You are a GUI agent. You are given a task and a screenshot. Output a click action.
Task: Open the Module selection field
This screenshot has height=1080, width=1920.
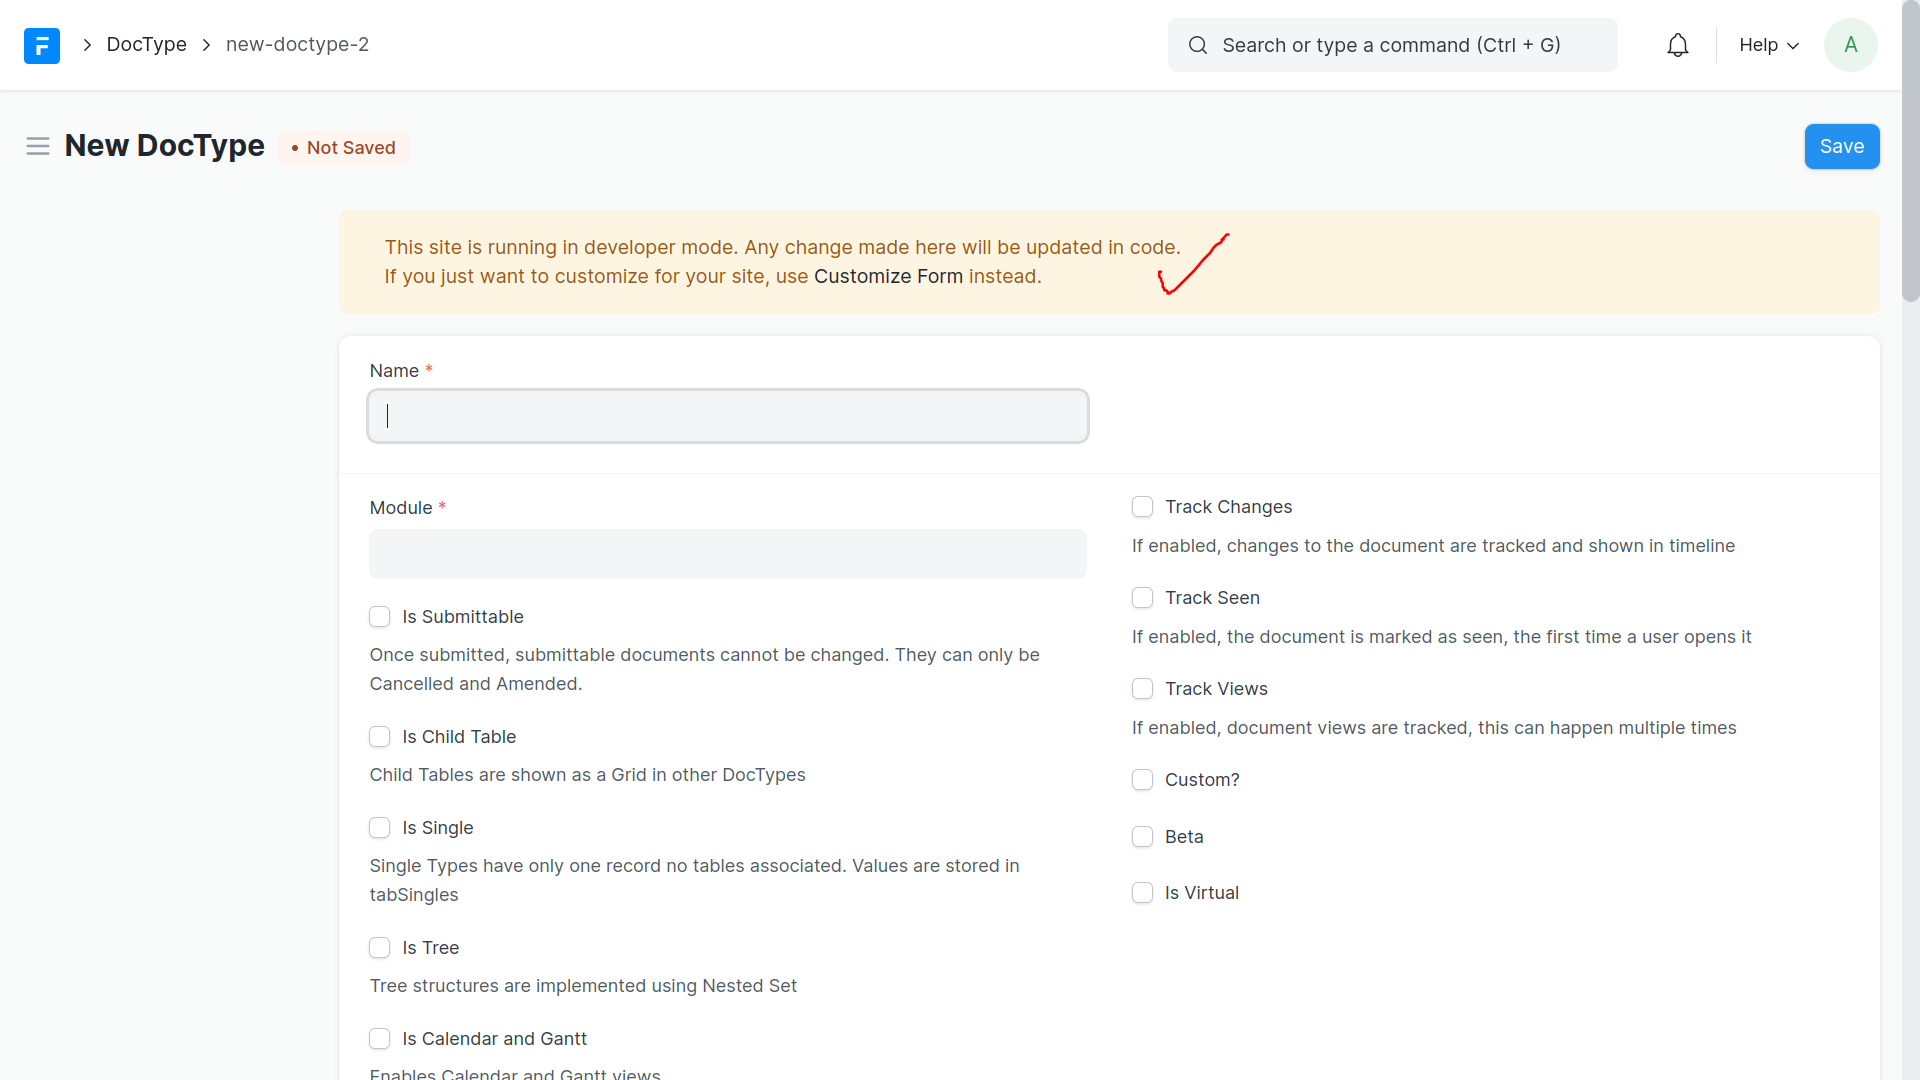click(727, 554)
